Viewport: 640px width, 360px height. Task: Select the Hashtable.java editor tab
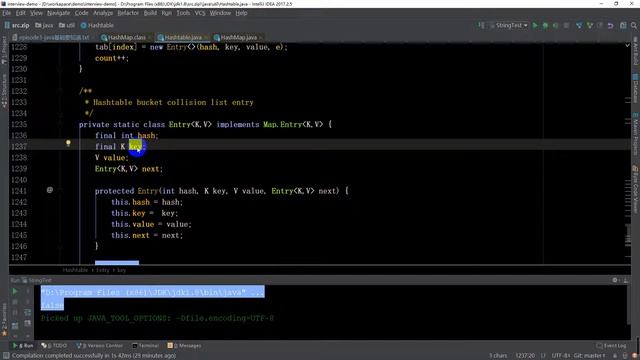click(182, 38)
